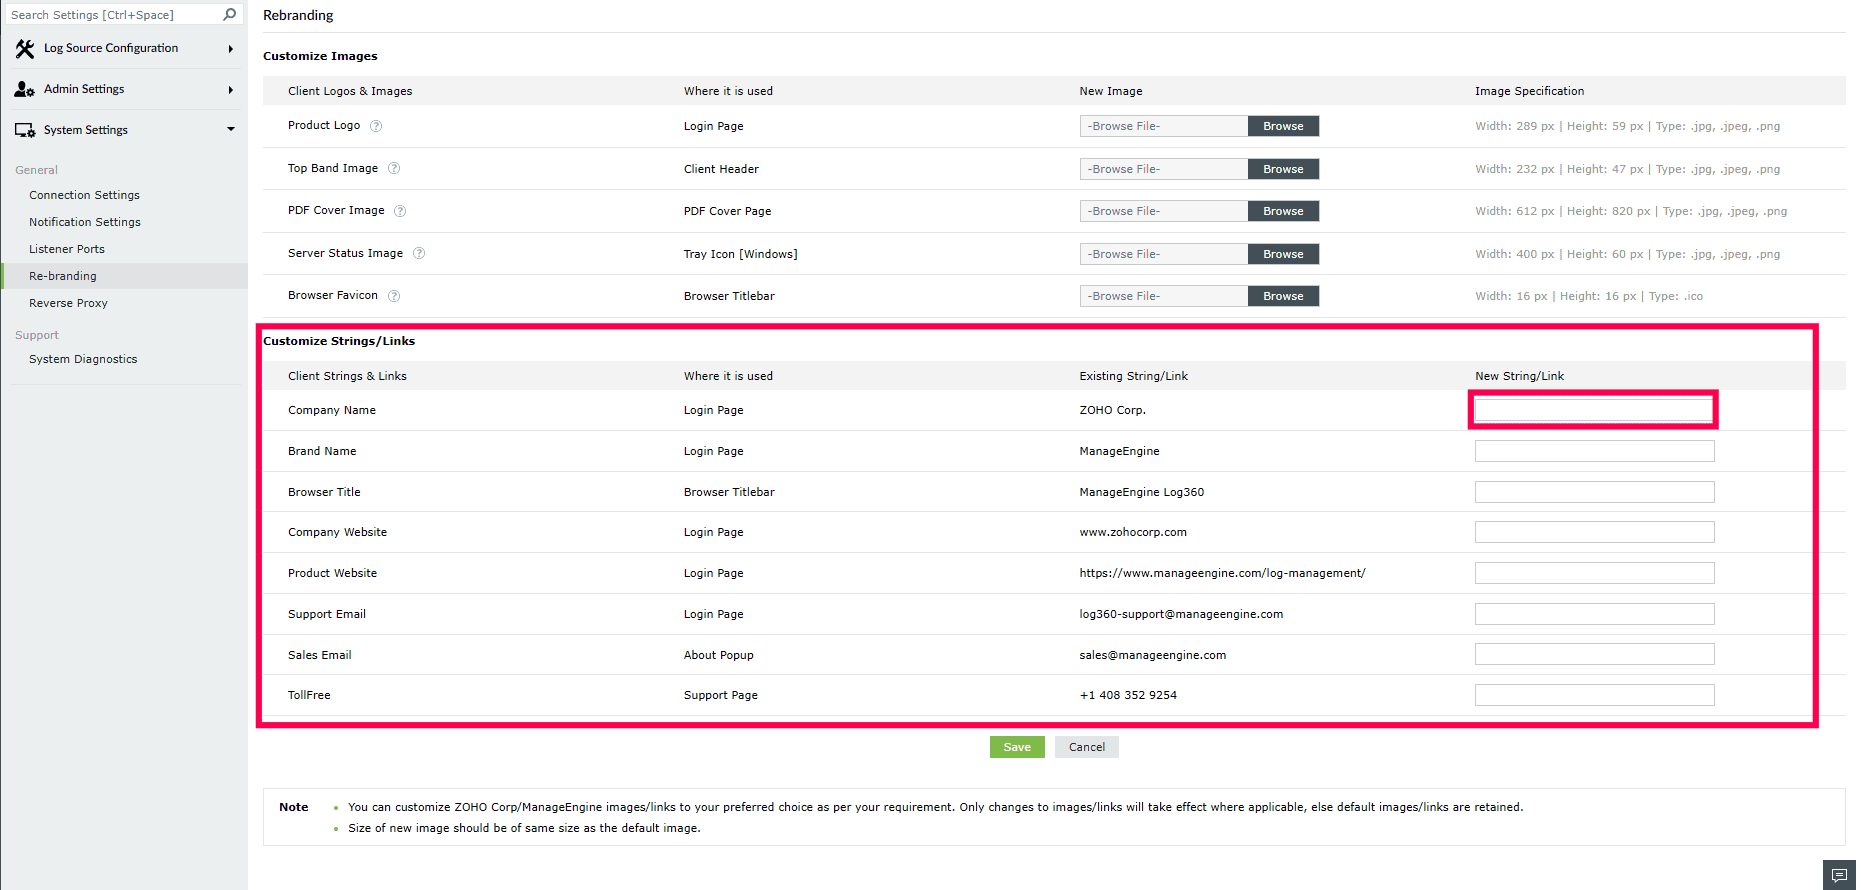Click the Browser Title new string field
This screenshot has height=890, width=1861.
tap(1594, 492)
